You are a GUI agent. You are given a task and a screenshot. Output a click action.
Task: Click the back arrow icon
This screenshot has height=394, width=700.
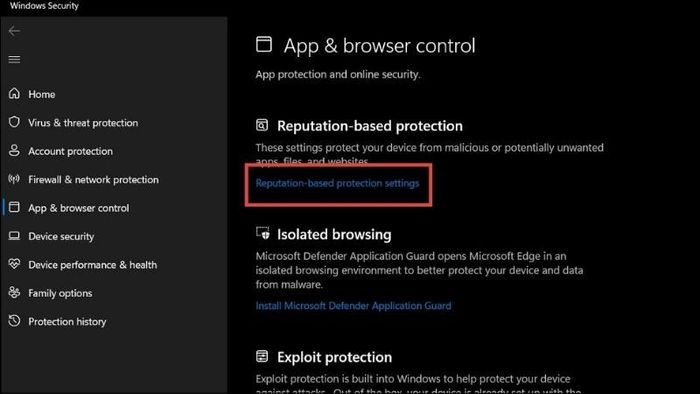tap(14, 31)
